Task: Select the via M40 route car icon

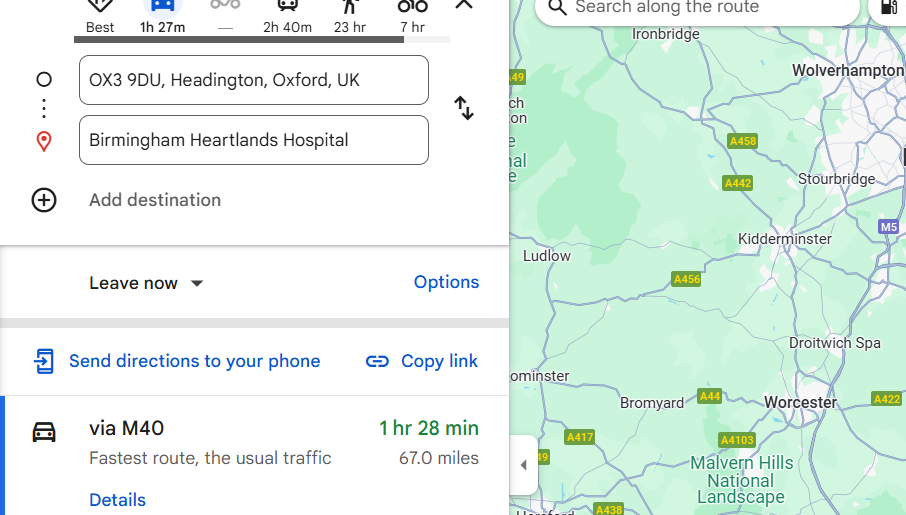Action: pyautogui.click(x=44, y=432)
